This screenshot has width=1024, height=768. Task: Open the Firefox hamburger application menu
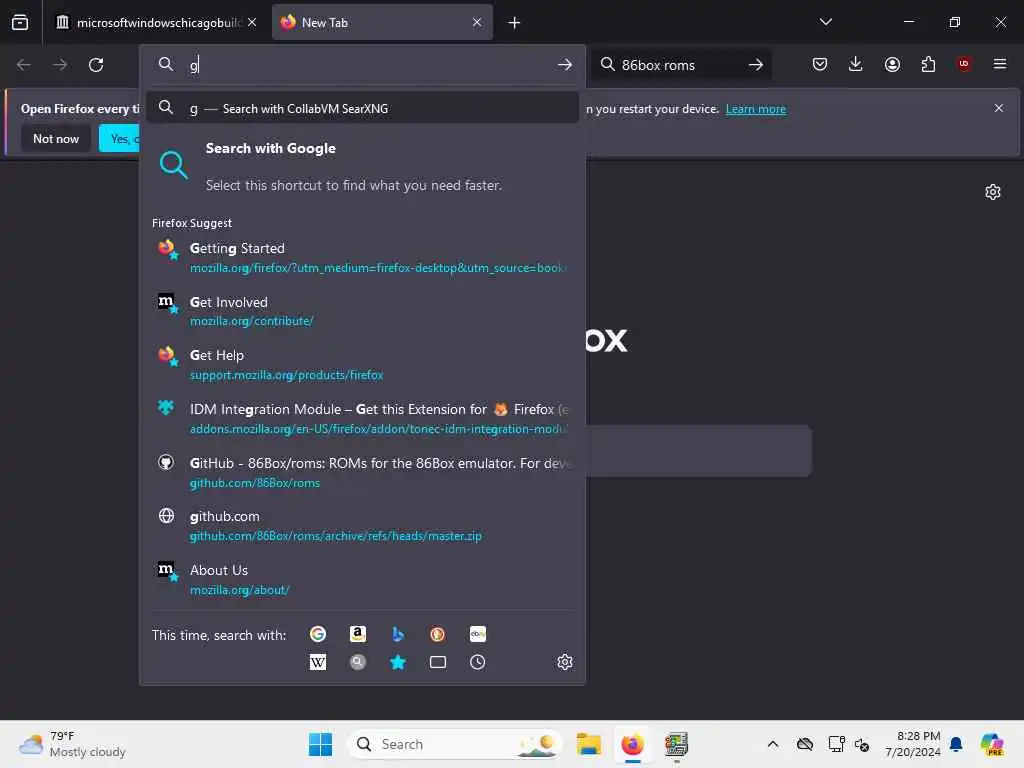pyautogui.click(x=1000, y=64)
